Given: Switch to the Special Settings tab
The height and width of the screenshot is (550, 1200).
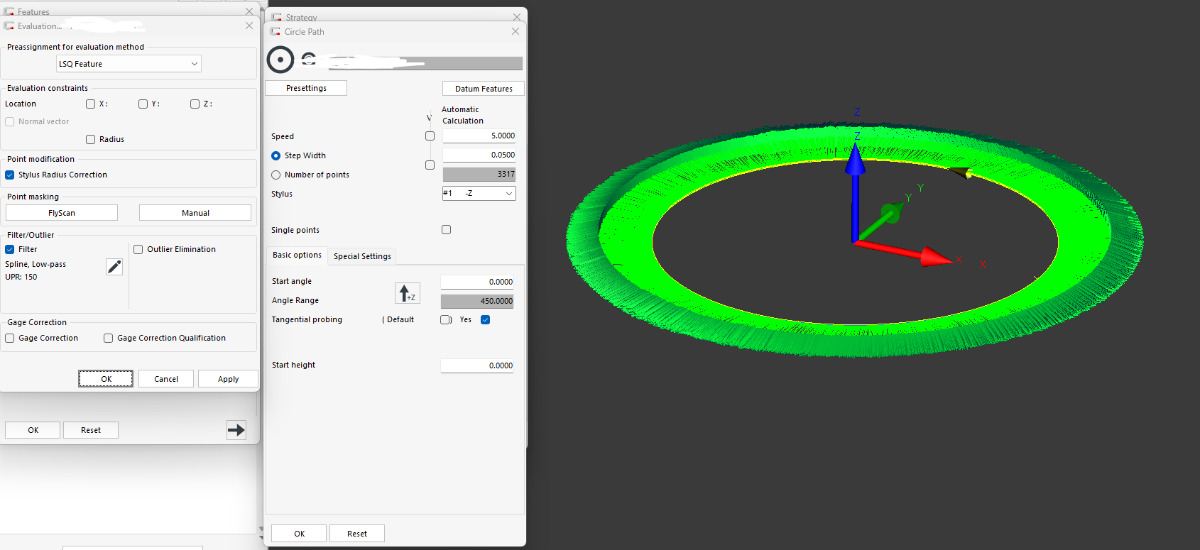Looking at the screenshot, I should 362,256.
